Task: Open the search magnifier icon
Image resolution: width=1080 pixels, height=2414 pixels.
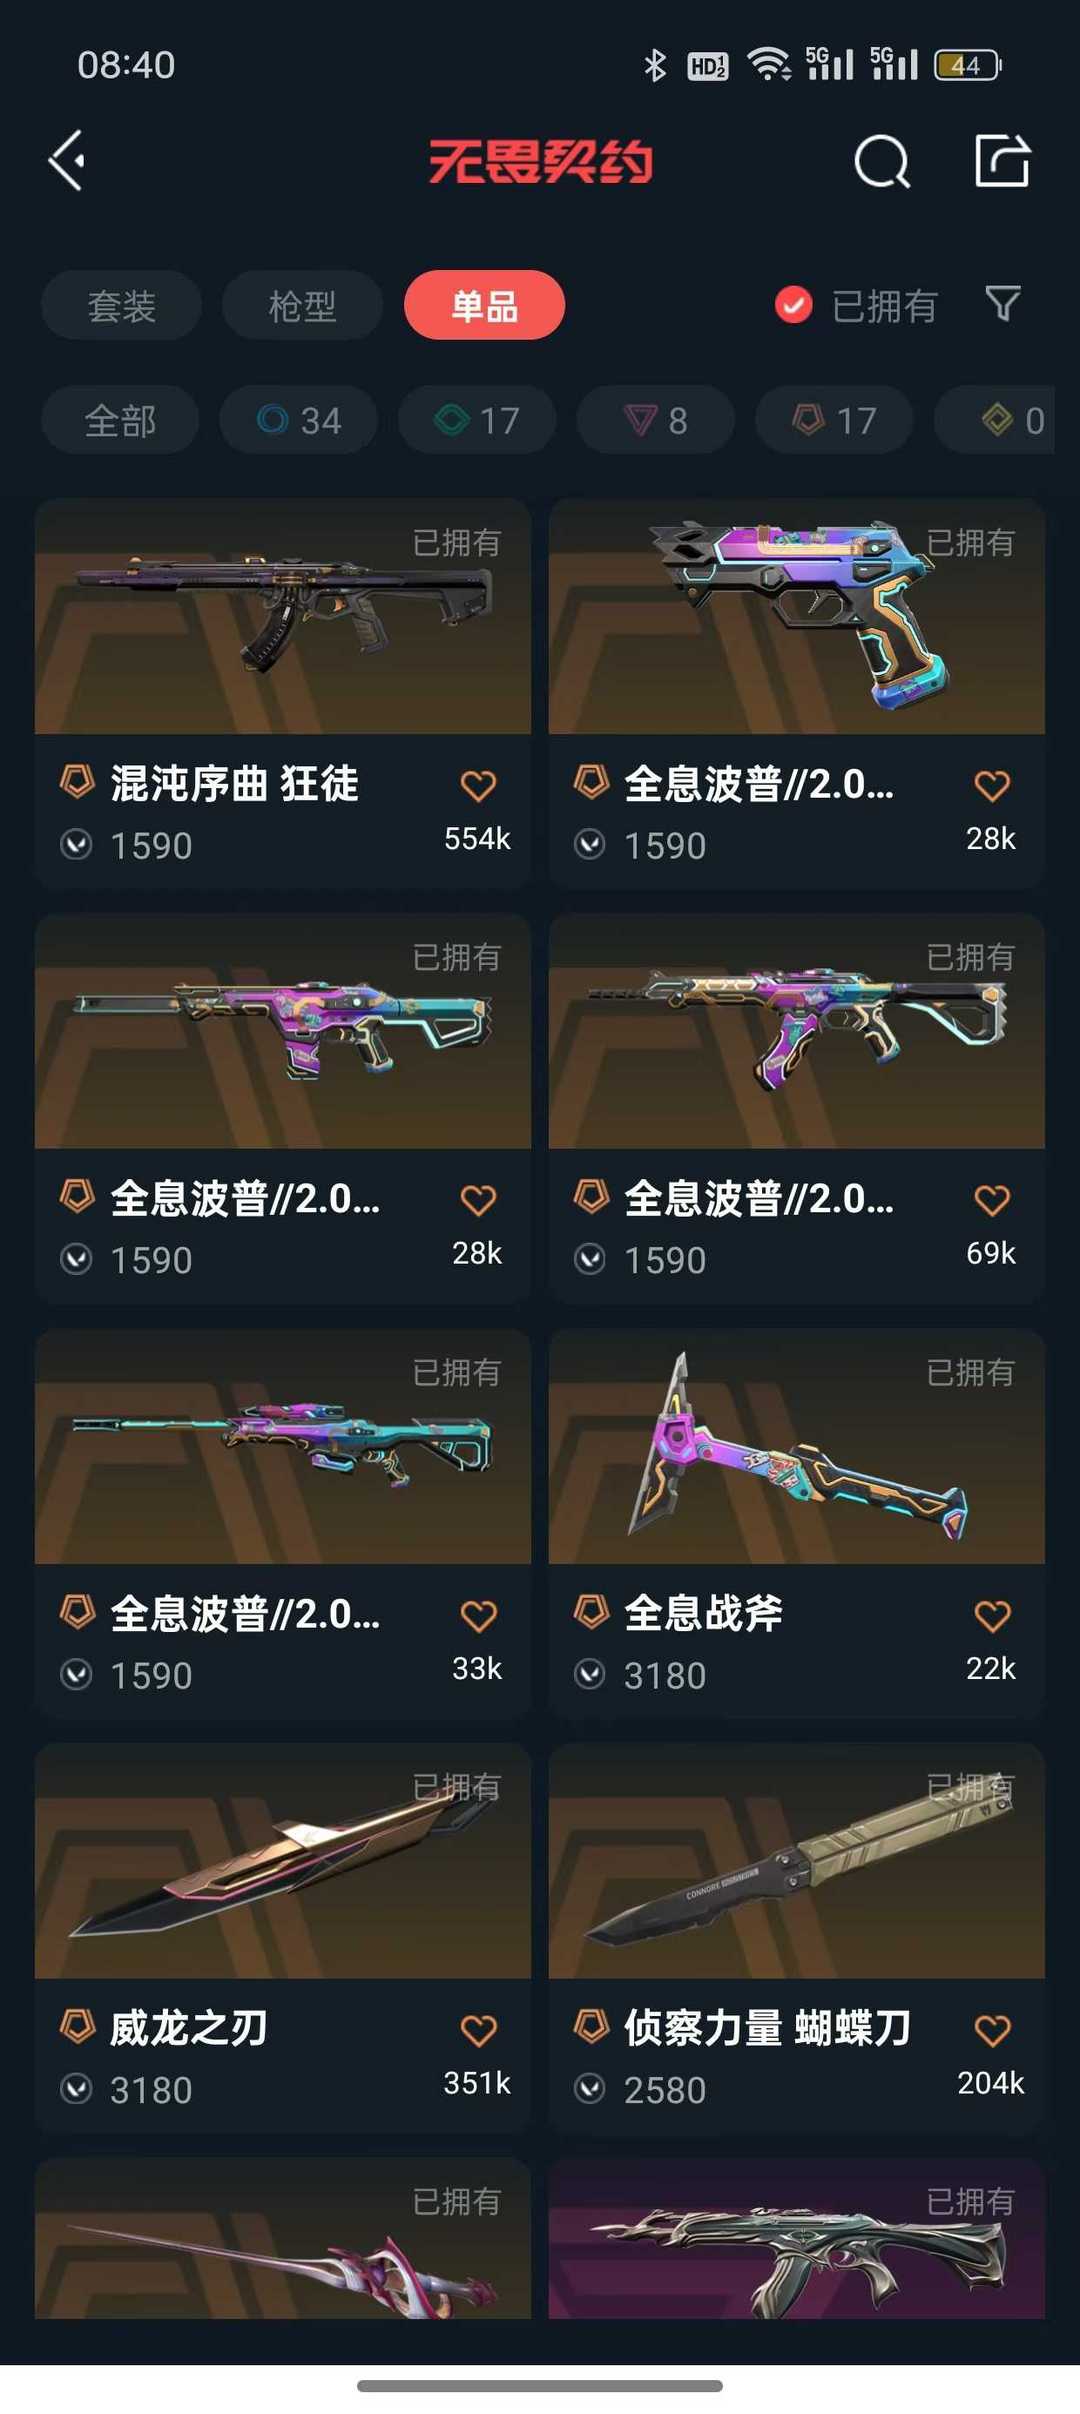Action: click(x=882, y=161)
